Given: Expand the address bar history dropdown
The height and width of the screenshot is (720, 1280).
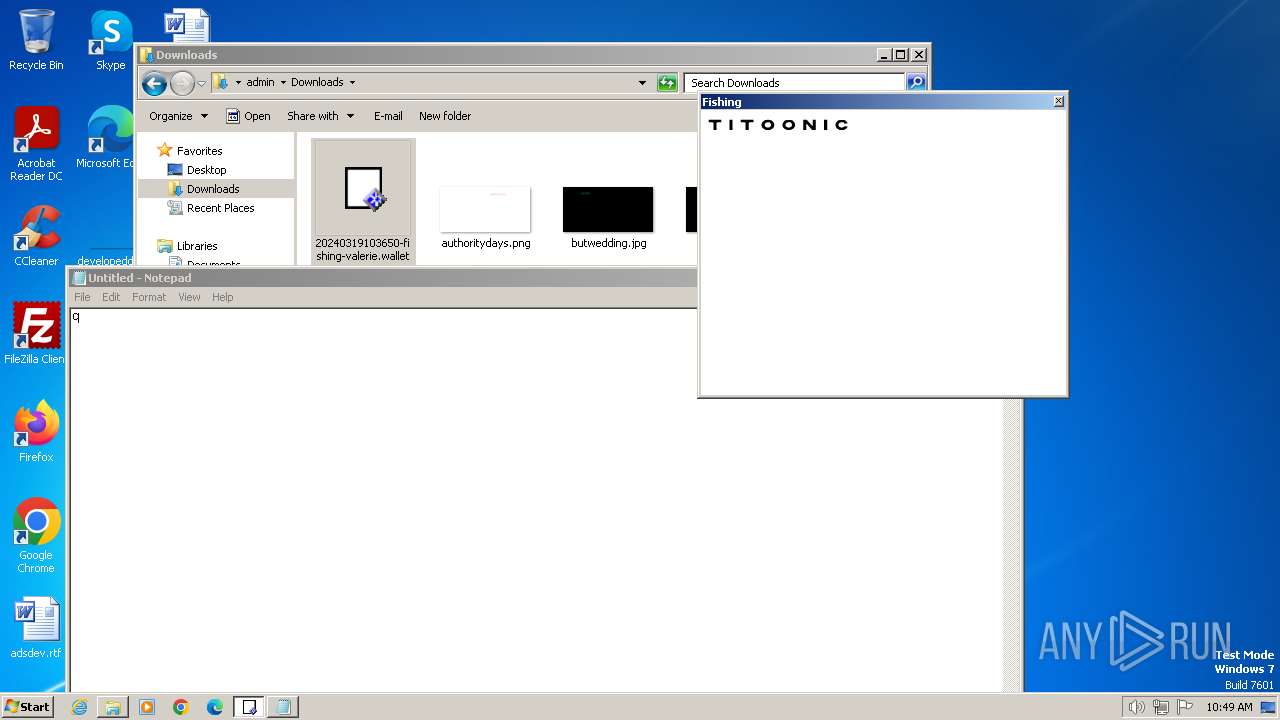Looking at the screenshot, I should (642, 83).
